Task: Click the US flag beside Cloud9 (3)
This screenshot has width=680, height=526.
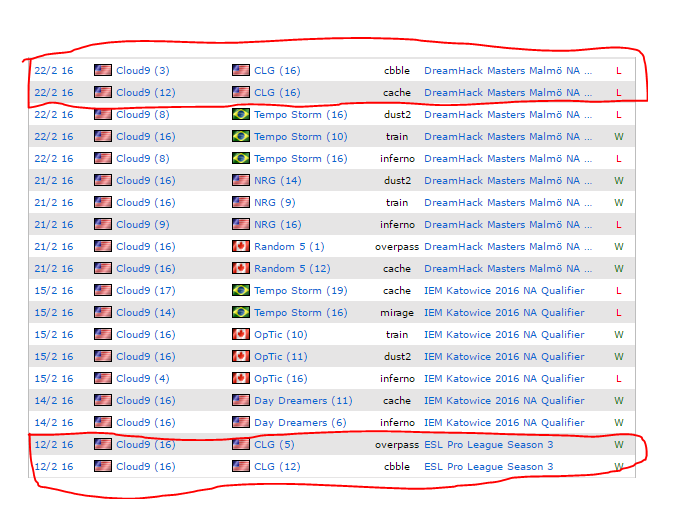Action: 103,70
